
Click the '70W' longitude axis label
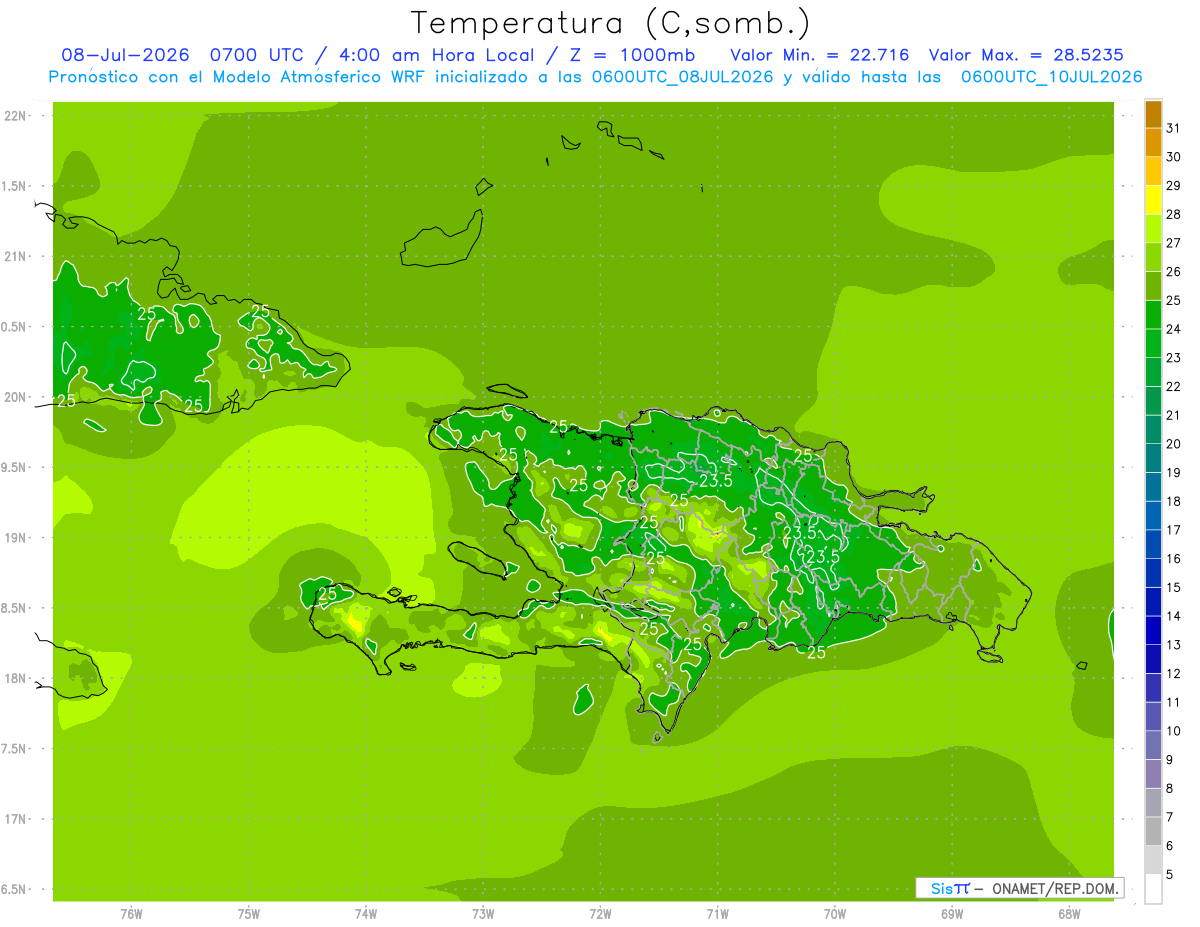pos(835,914)
